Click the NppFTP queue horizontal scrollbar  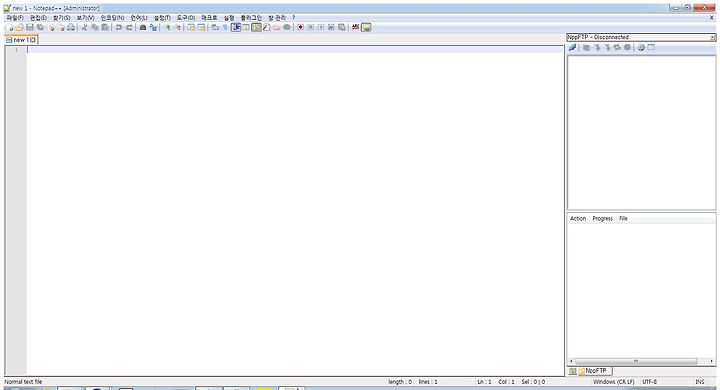coord(641,361)
